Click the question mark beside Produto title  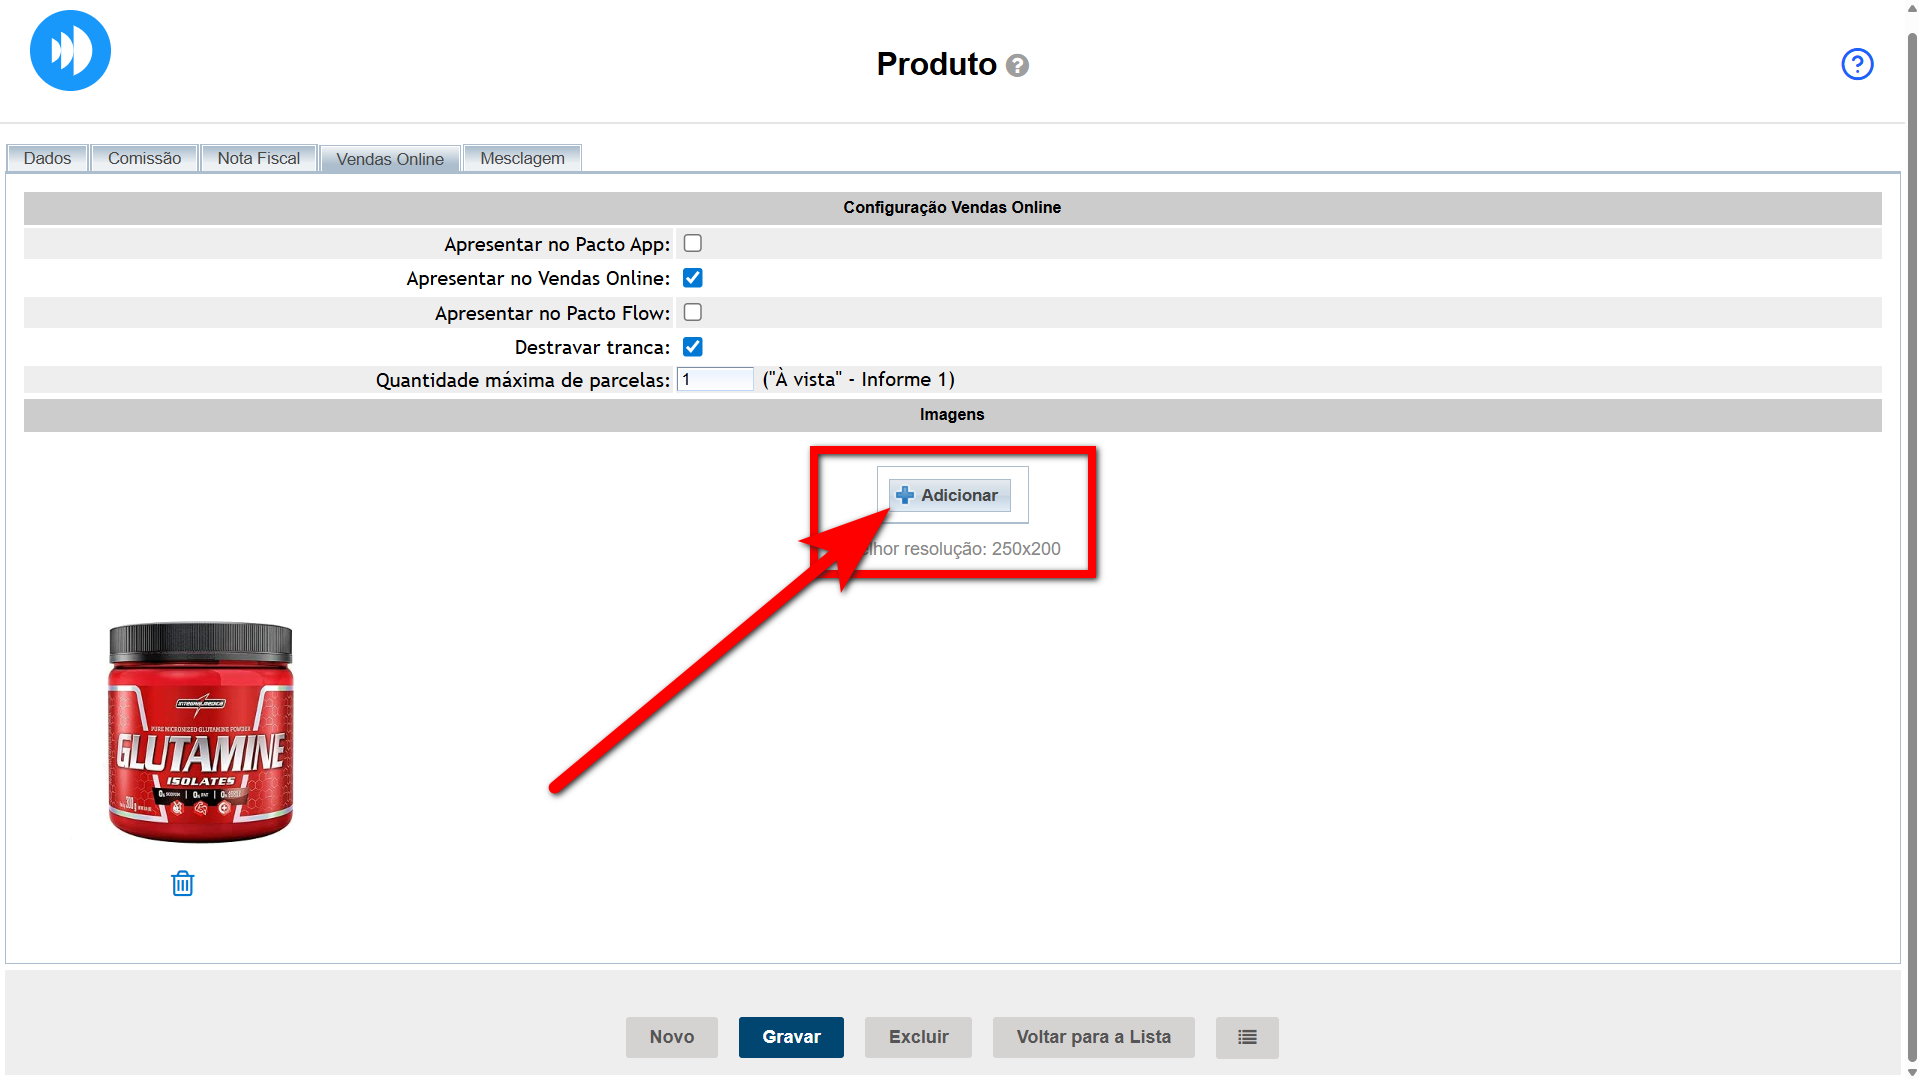(1017, 66)
